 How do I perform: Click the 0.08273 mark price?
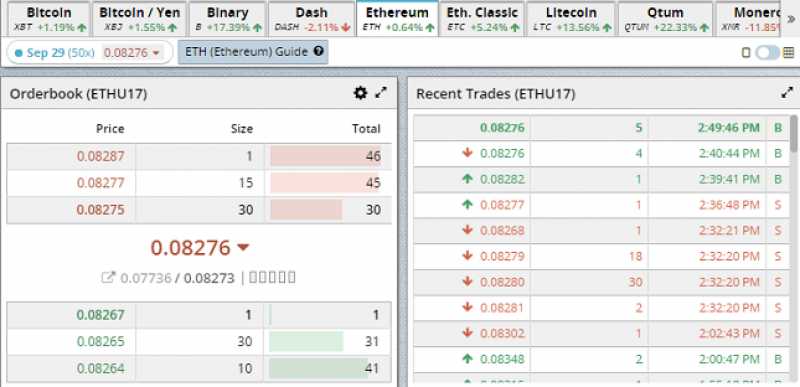pos(209,278)
